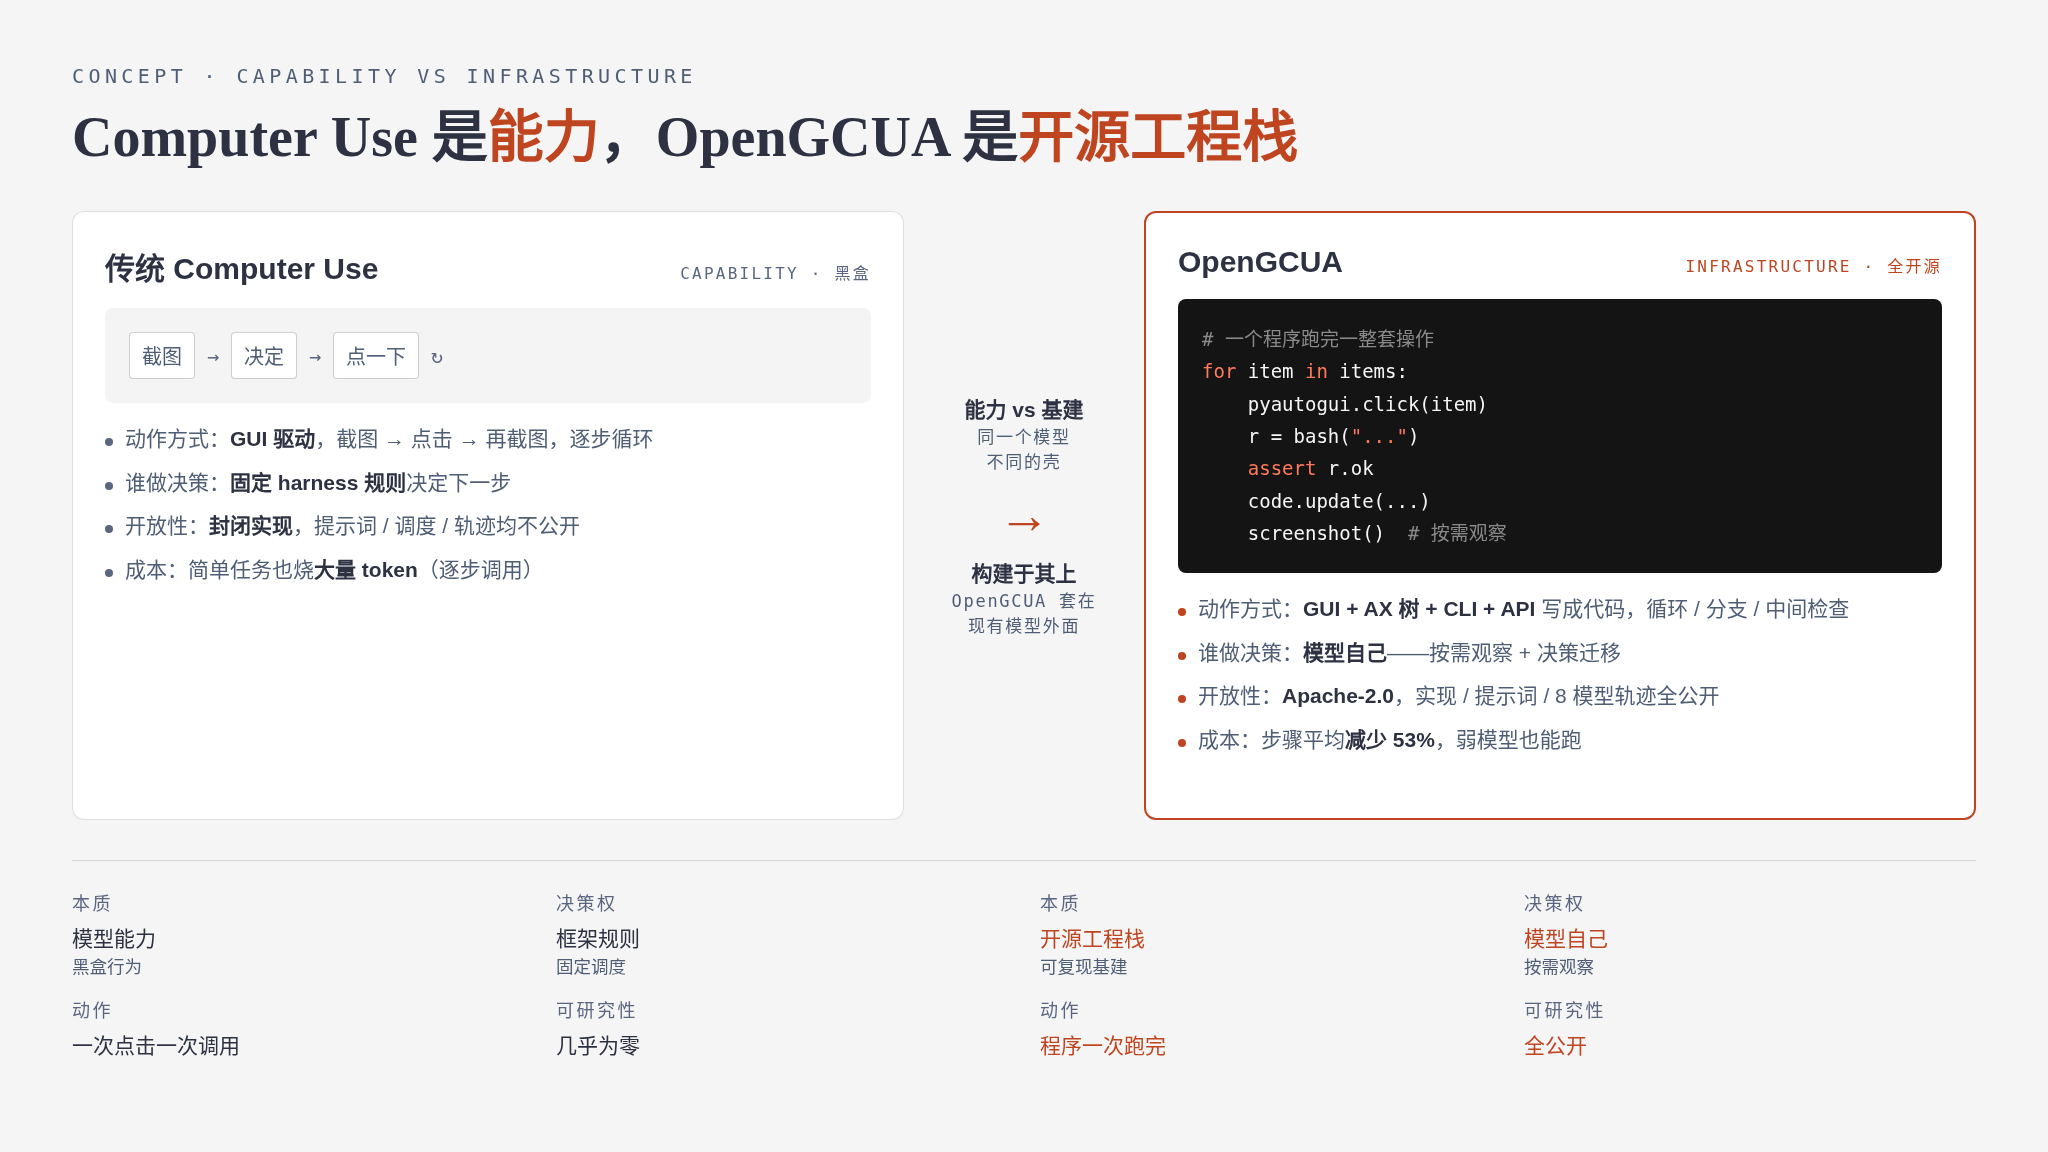Click the 几乎为零 footer value
Image resolution: width=2048 pixels, height=1152 pixels.
(x=598, y=1046)
